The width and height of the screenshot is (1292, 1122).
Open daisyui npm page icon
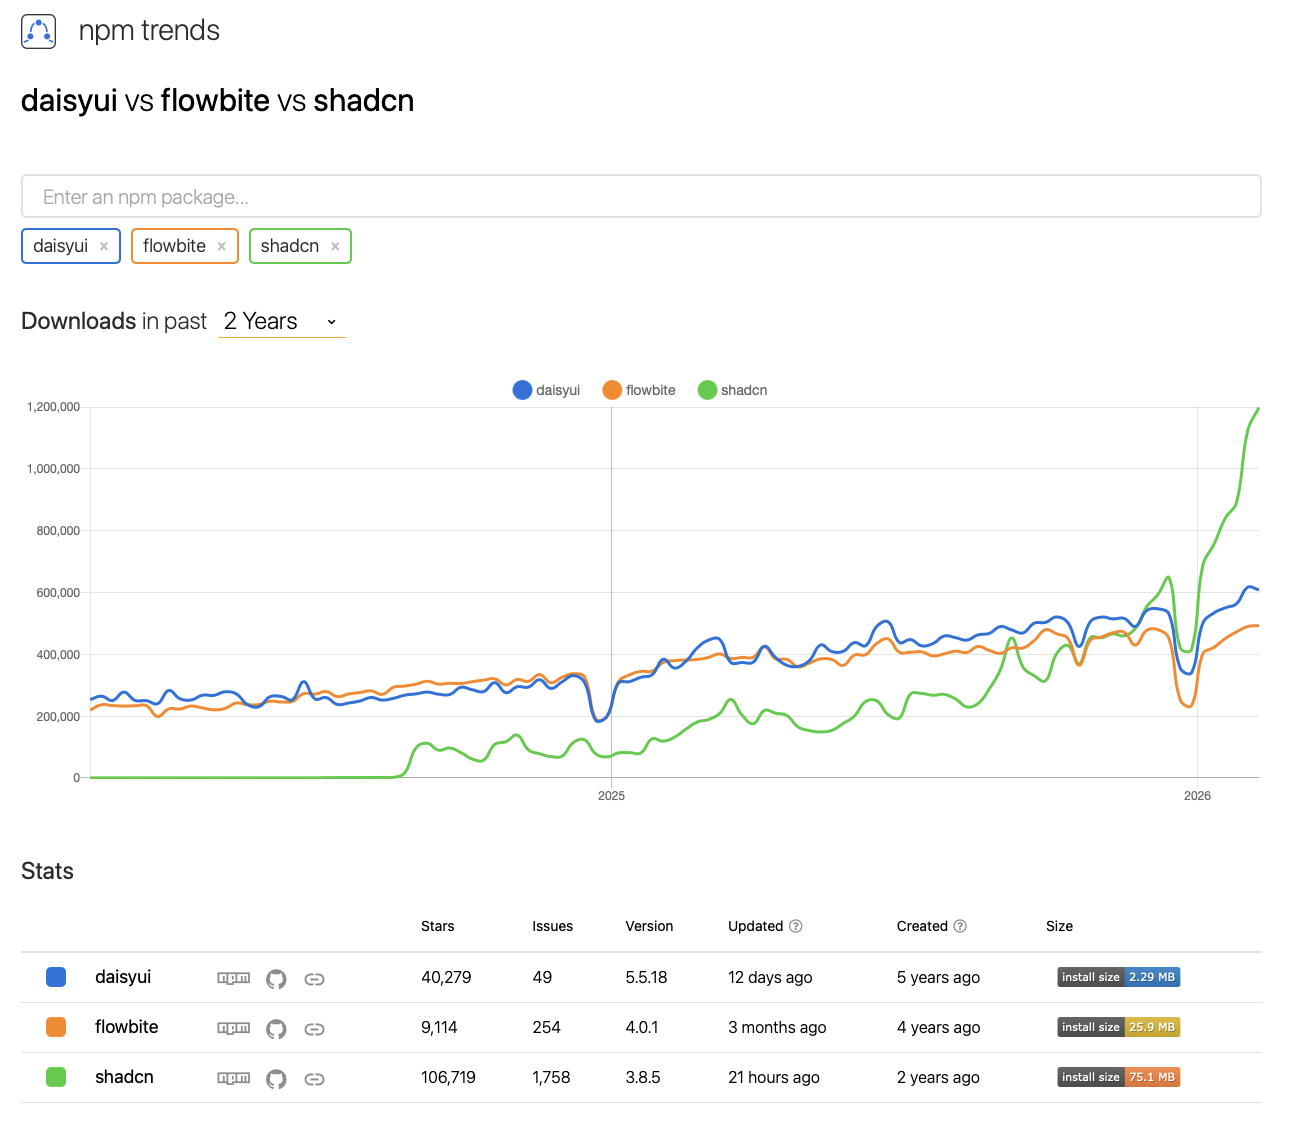point(234,978)
